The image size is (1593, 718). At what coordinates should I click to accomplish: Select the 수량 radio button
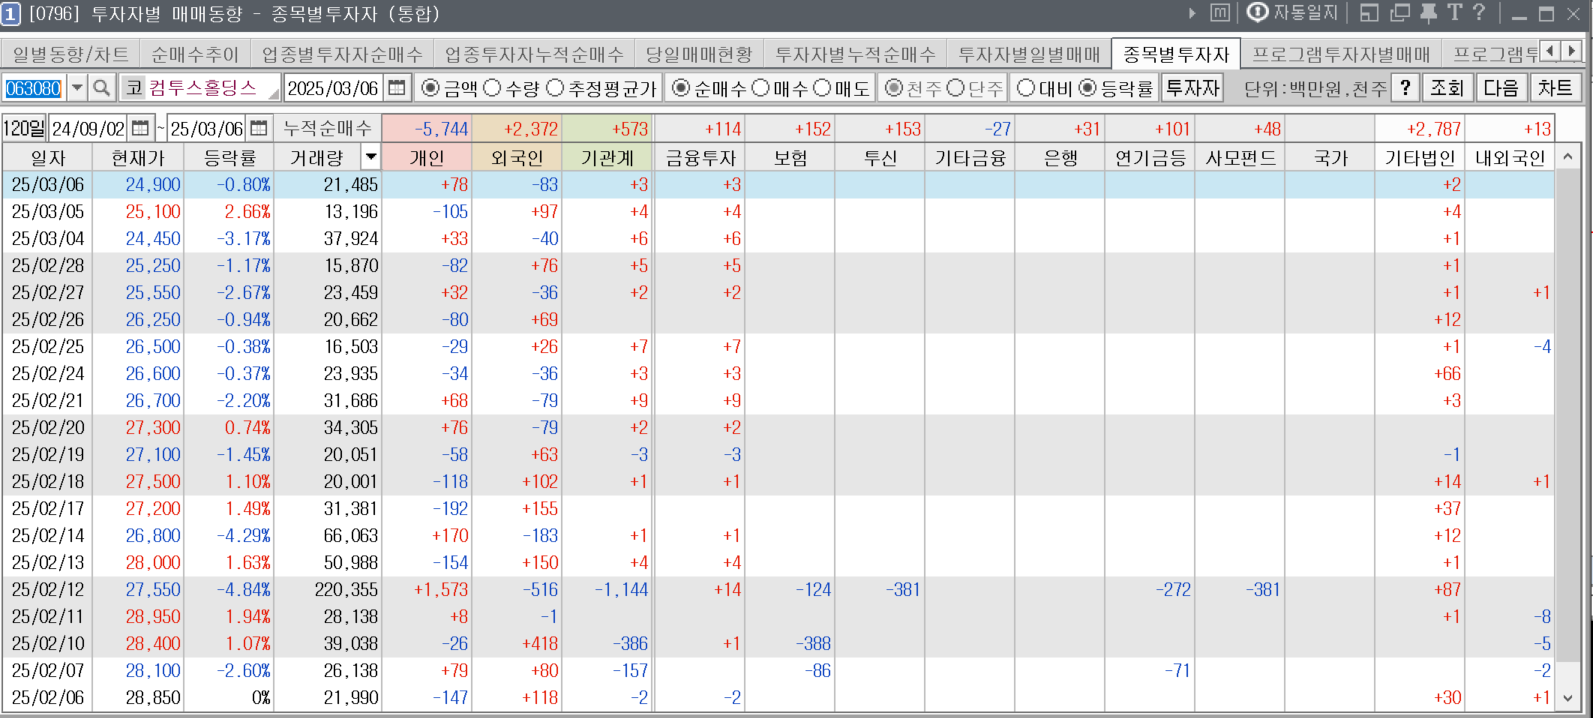point(493,88)
